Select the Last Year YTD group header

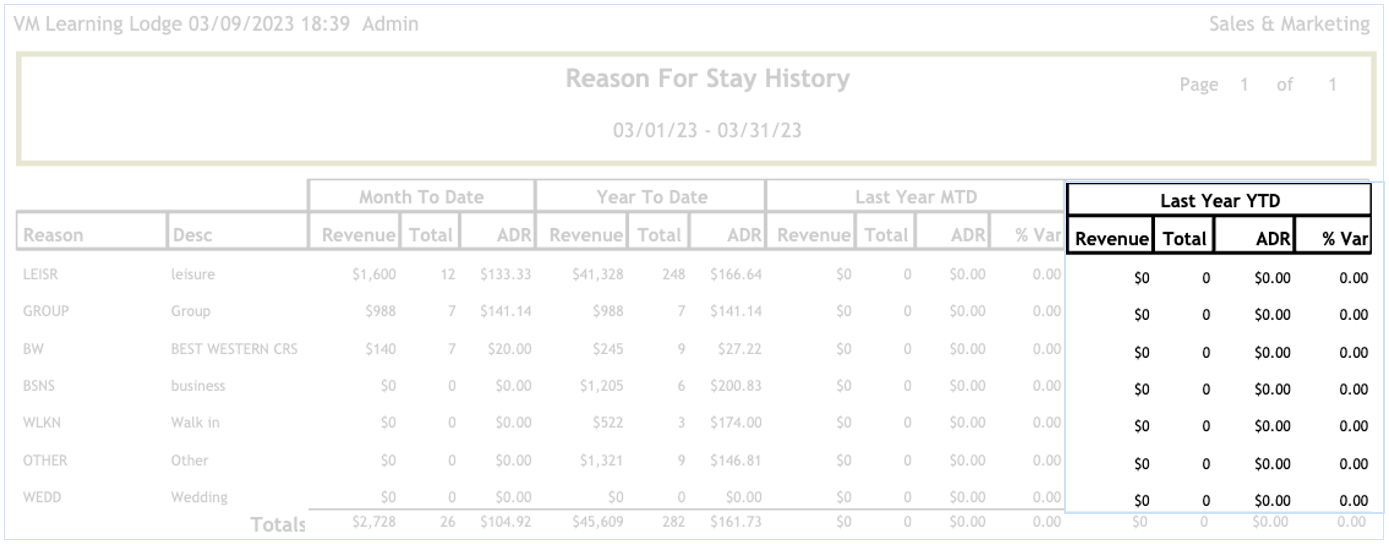tap(1219, 201)
